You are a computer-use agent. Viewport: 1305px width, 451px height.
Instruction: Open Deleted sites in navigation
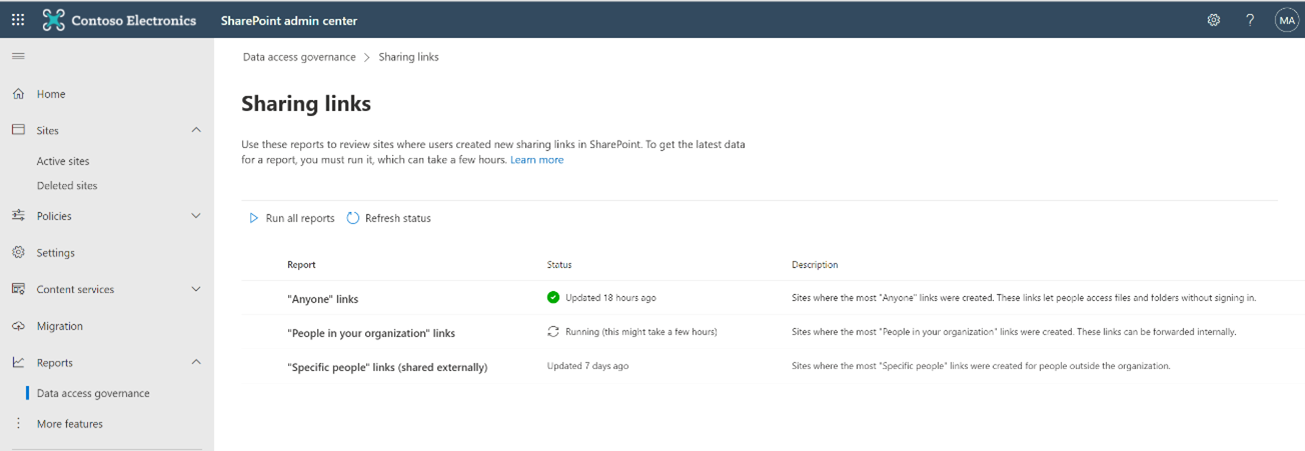point(67,186)
